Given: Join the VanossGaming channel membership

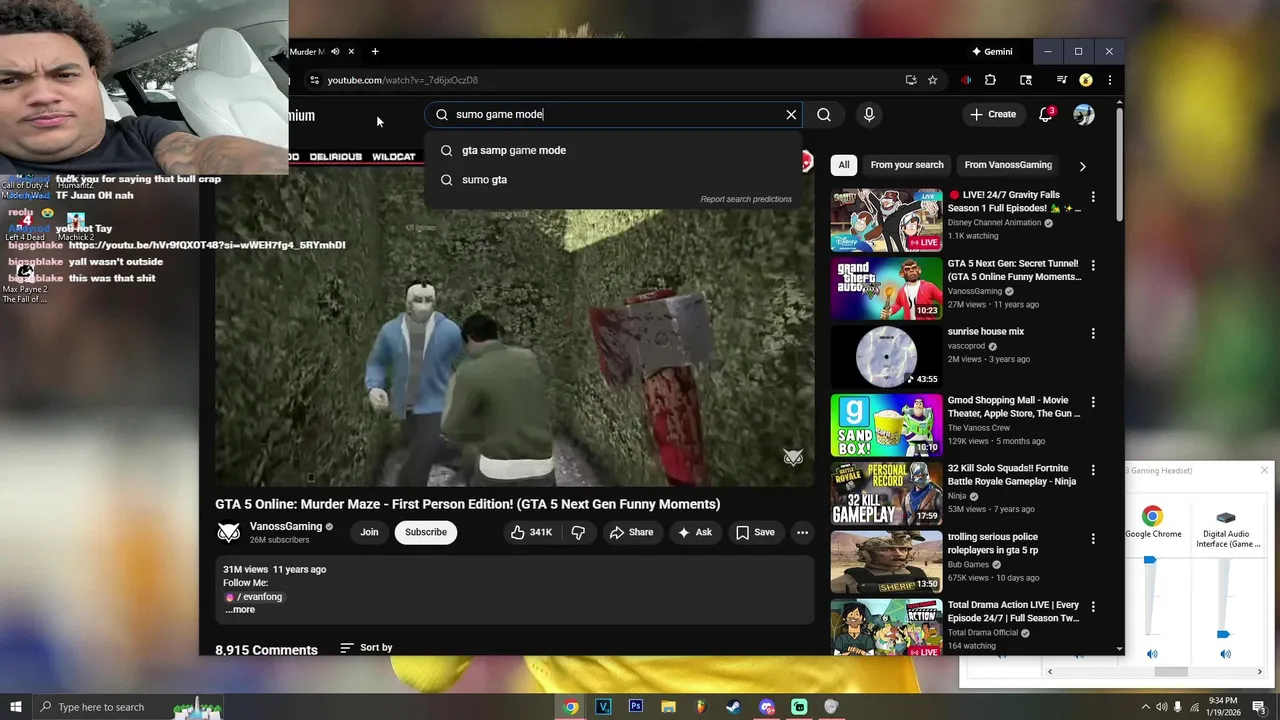Looking at the screenshot, I should pos(369,533).
